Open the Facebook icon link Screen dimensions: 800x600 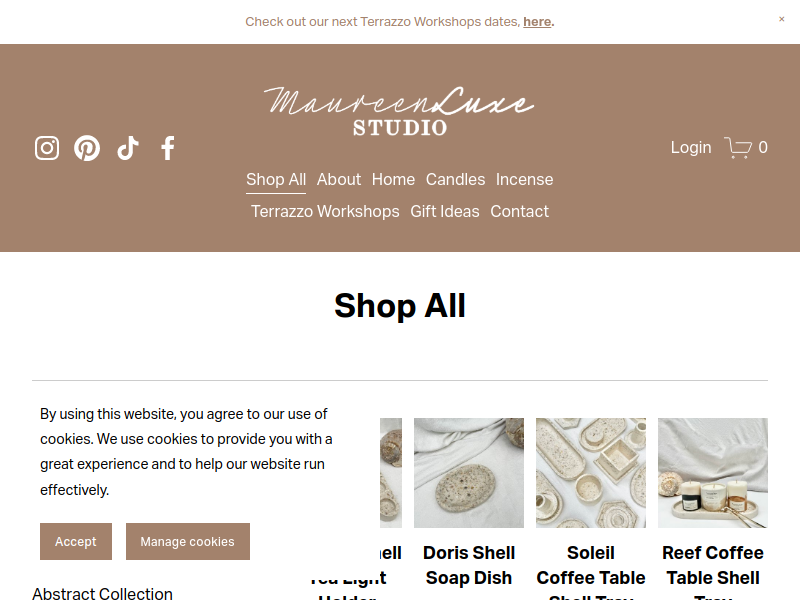coord(168,148)
